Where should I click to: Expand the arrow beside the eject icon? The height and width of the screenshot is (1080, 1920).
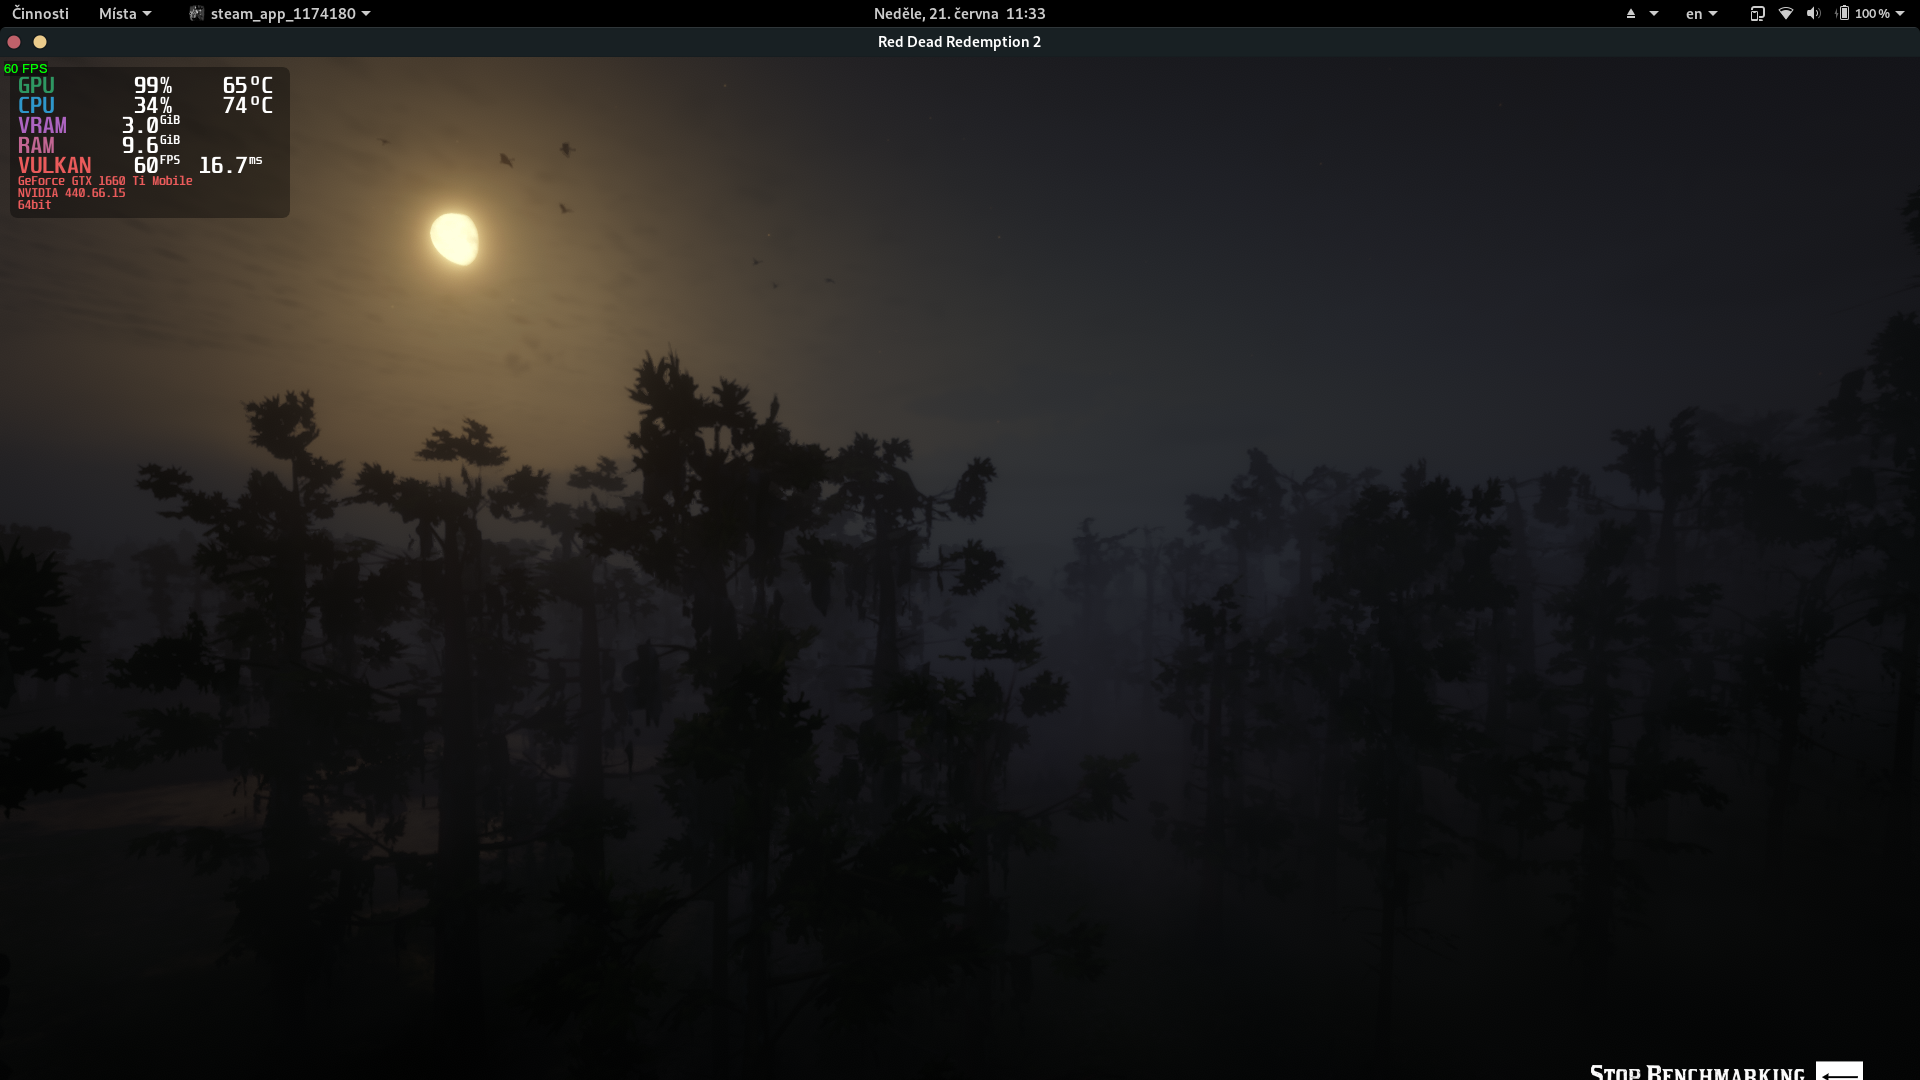(1654, 14)
